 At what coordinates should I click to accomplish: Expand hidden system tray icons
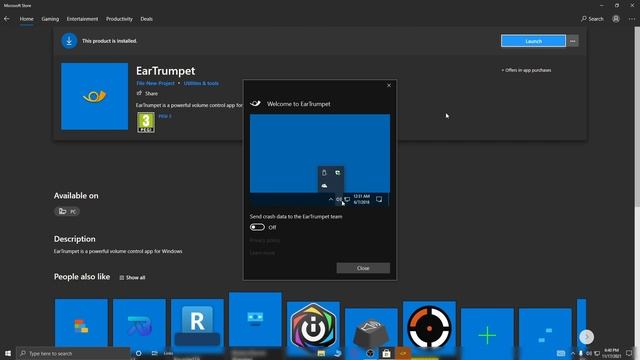[573, 353]
